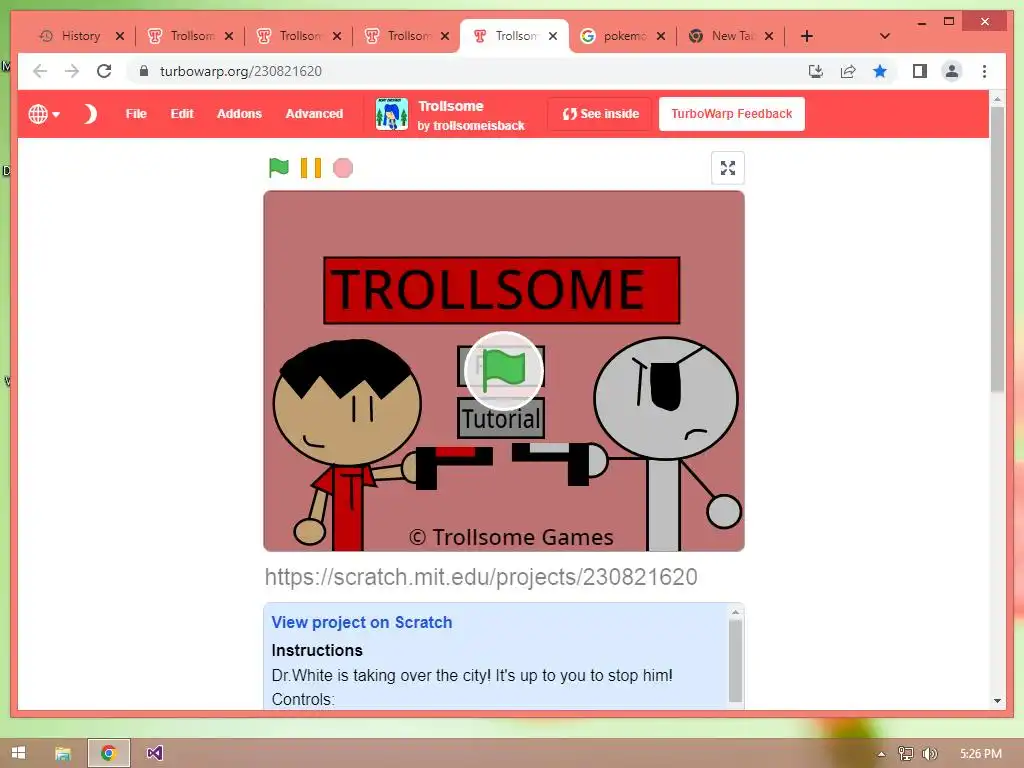1024x768 pixels.
Task: Open the Chrome profile menu
Action: 952,71
